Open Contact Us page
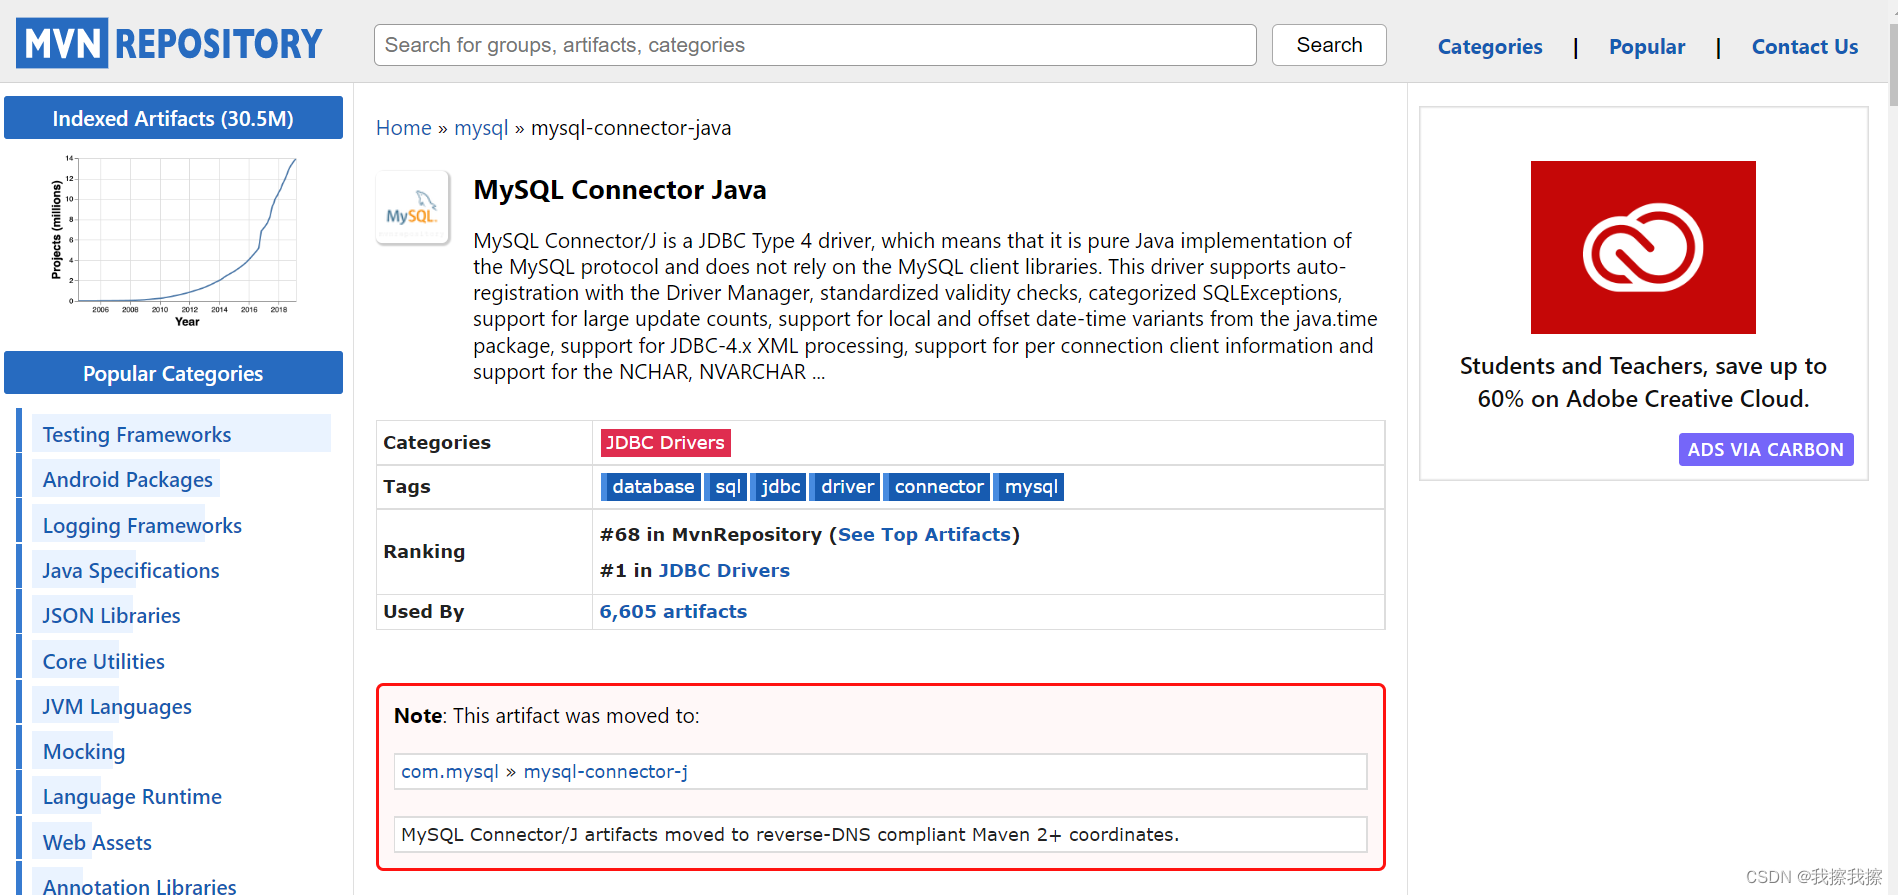The image size is (1898, 895). coord(1805,47)
